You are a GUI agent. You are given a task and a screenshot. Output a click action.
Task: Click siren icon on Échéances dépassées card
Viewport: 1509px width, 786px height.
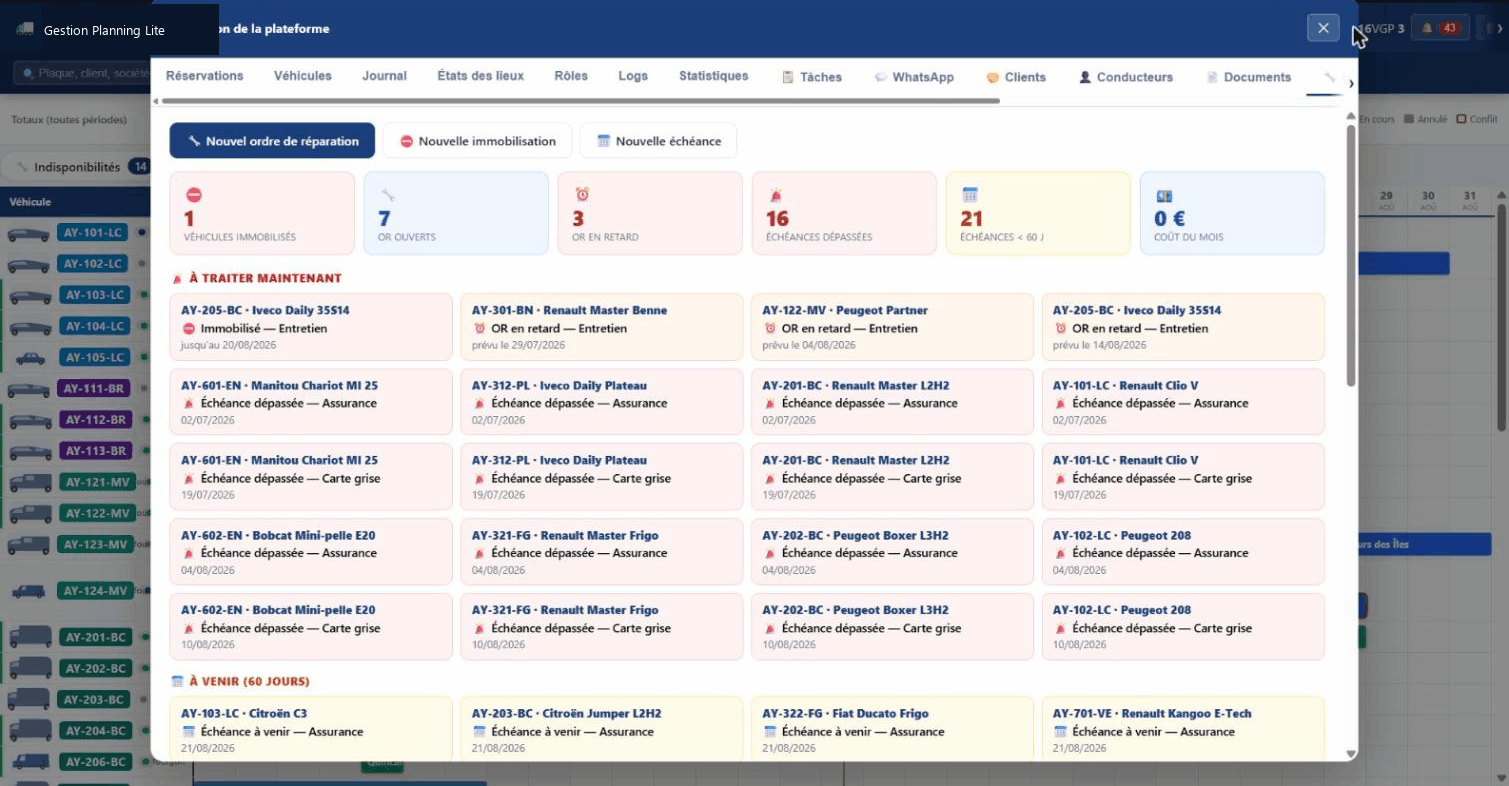(x=775, y=195)
